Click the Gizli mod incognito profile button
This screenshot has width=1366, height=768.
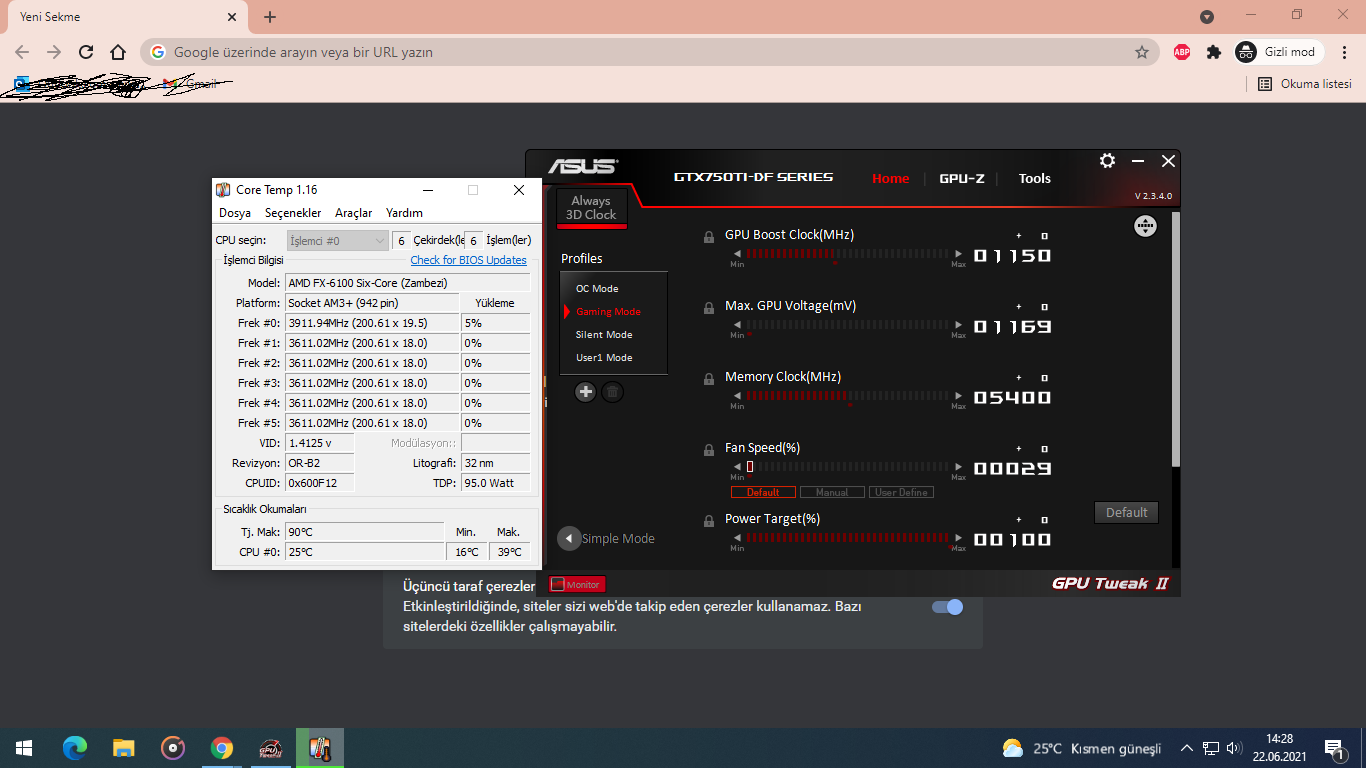pyautogui.click(x=1279, y=52)
